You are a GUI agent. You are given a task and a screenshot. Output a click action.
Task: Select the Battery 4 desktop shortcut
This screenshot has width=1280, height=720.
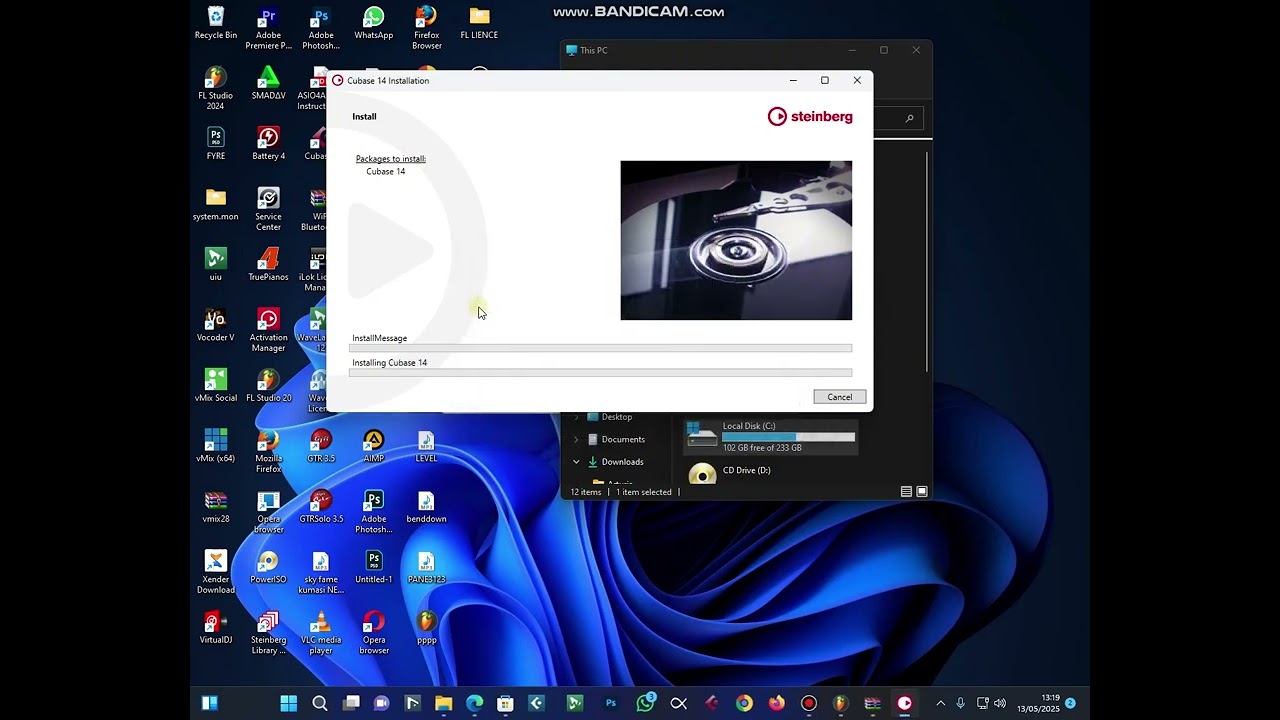(268, 144)
